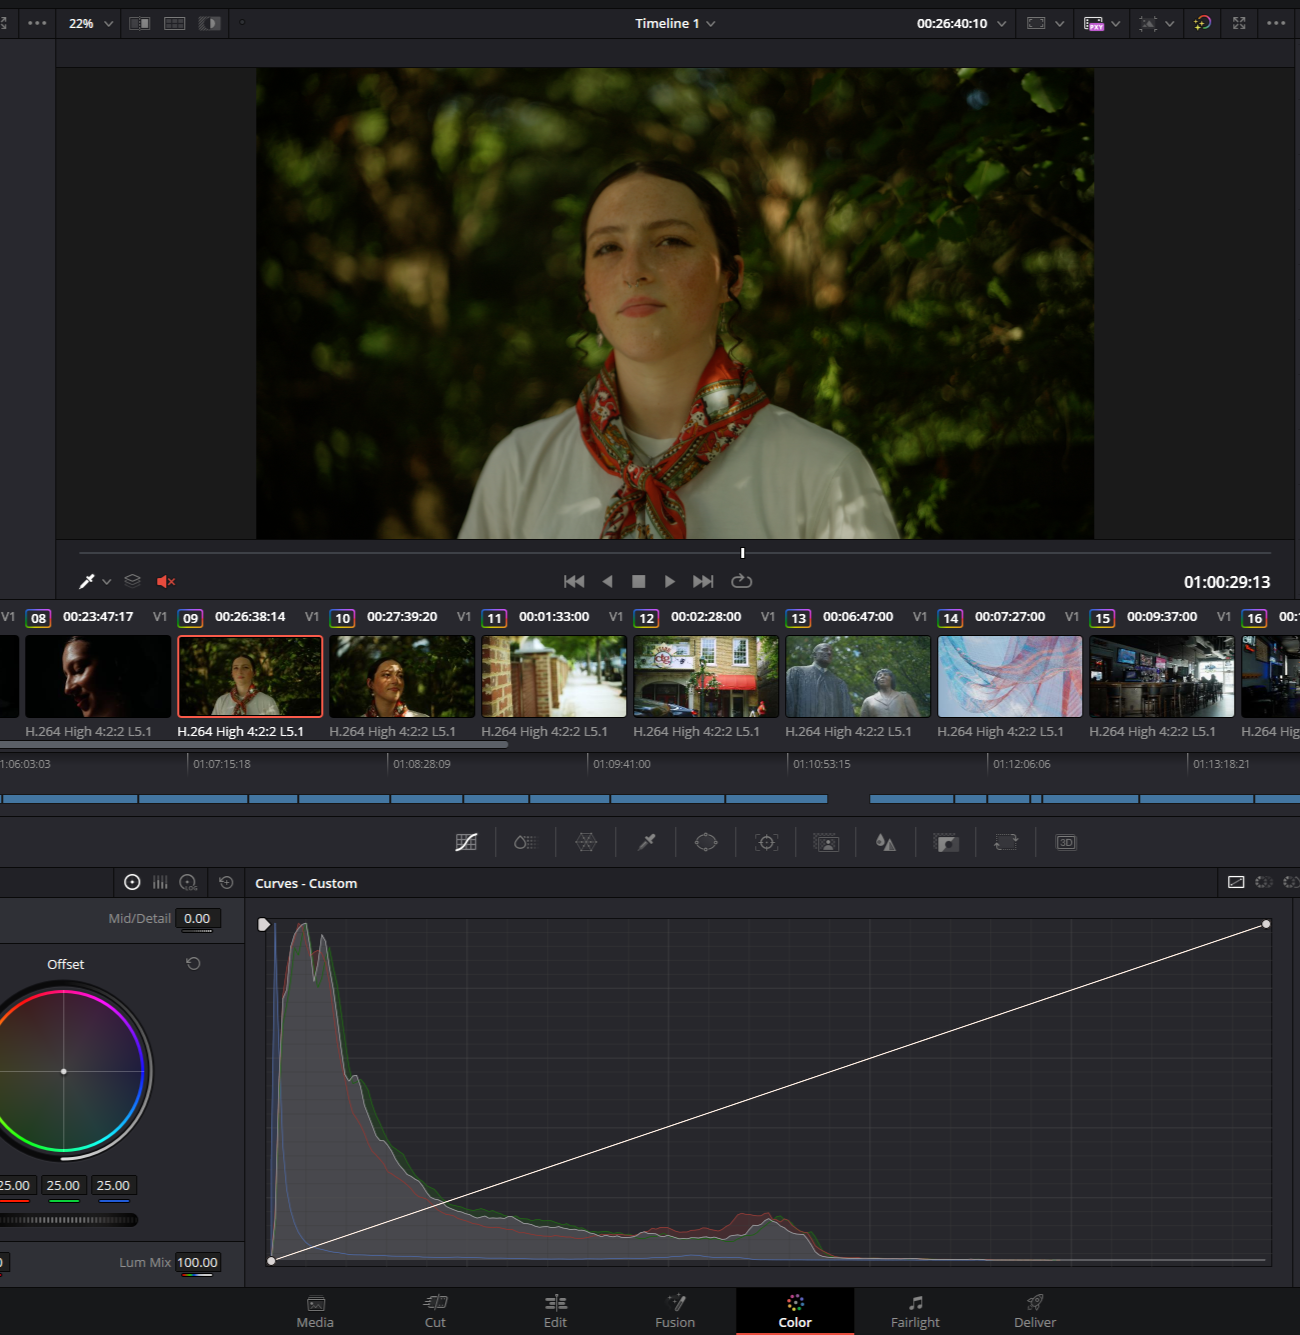The height and width of the screenshot is (1335, 1300).
Task: Expand viewer to enhanced fullscreen mode
Action: point(1239,23)
